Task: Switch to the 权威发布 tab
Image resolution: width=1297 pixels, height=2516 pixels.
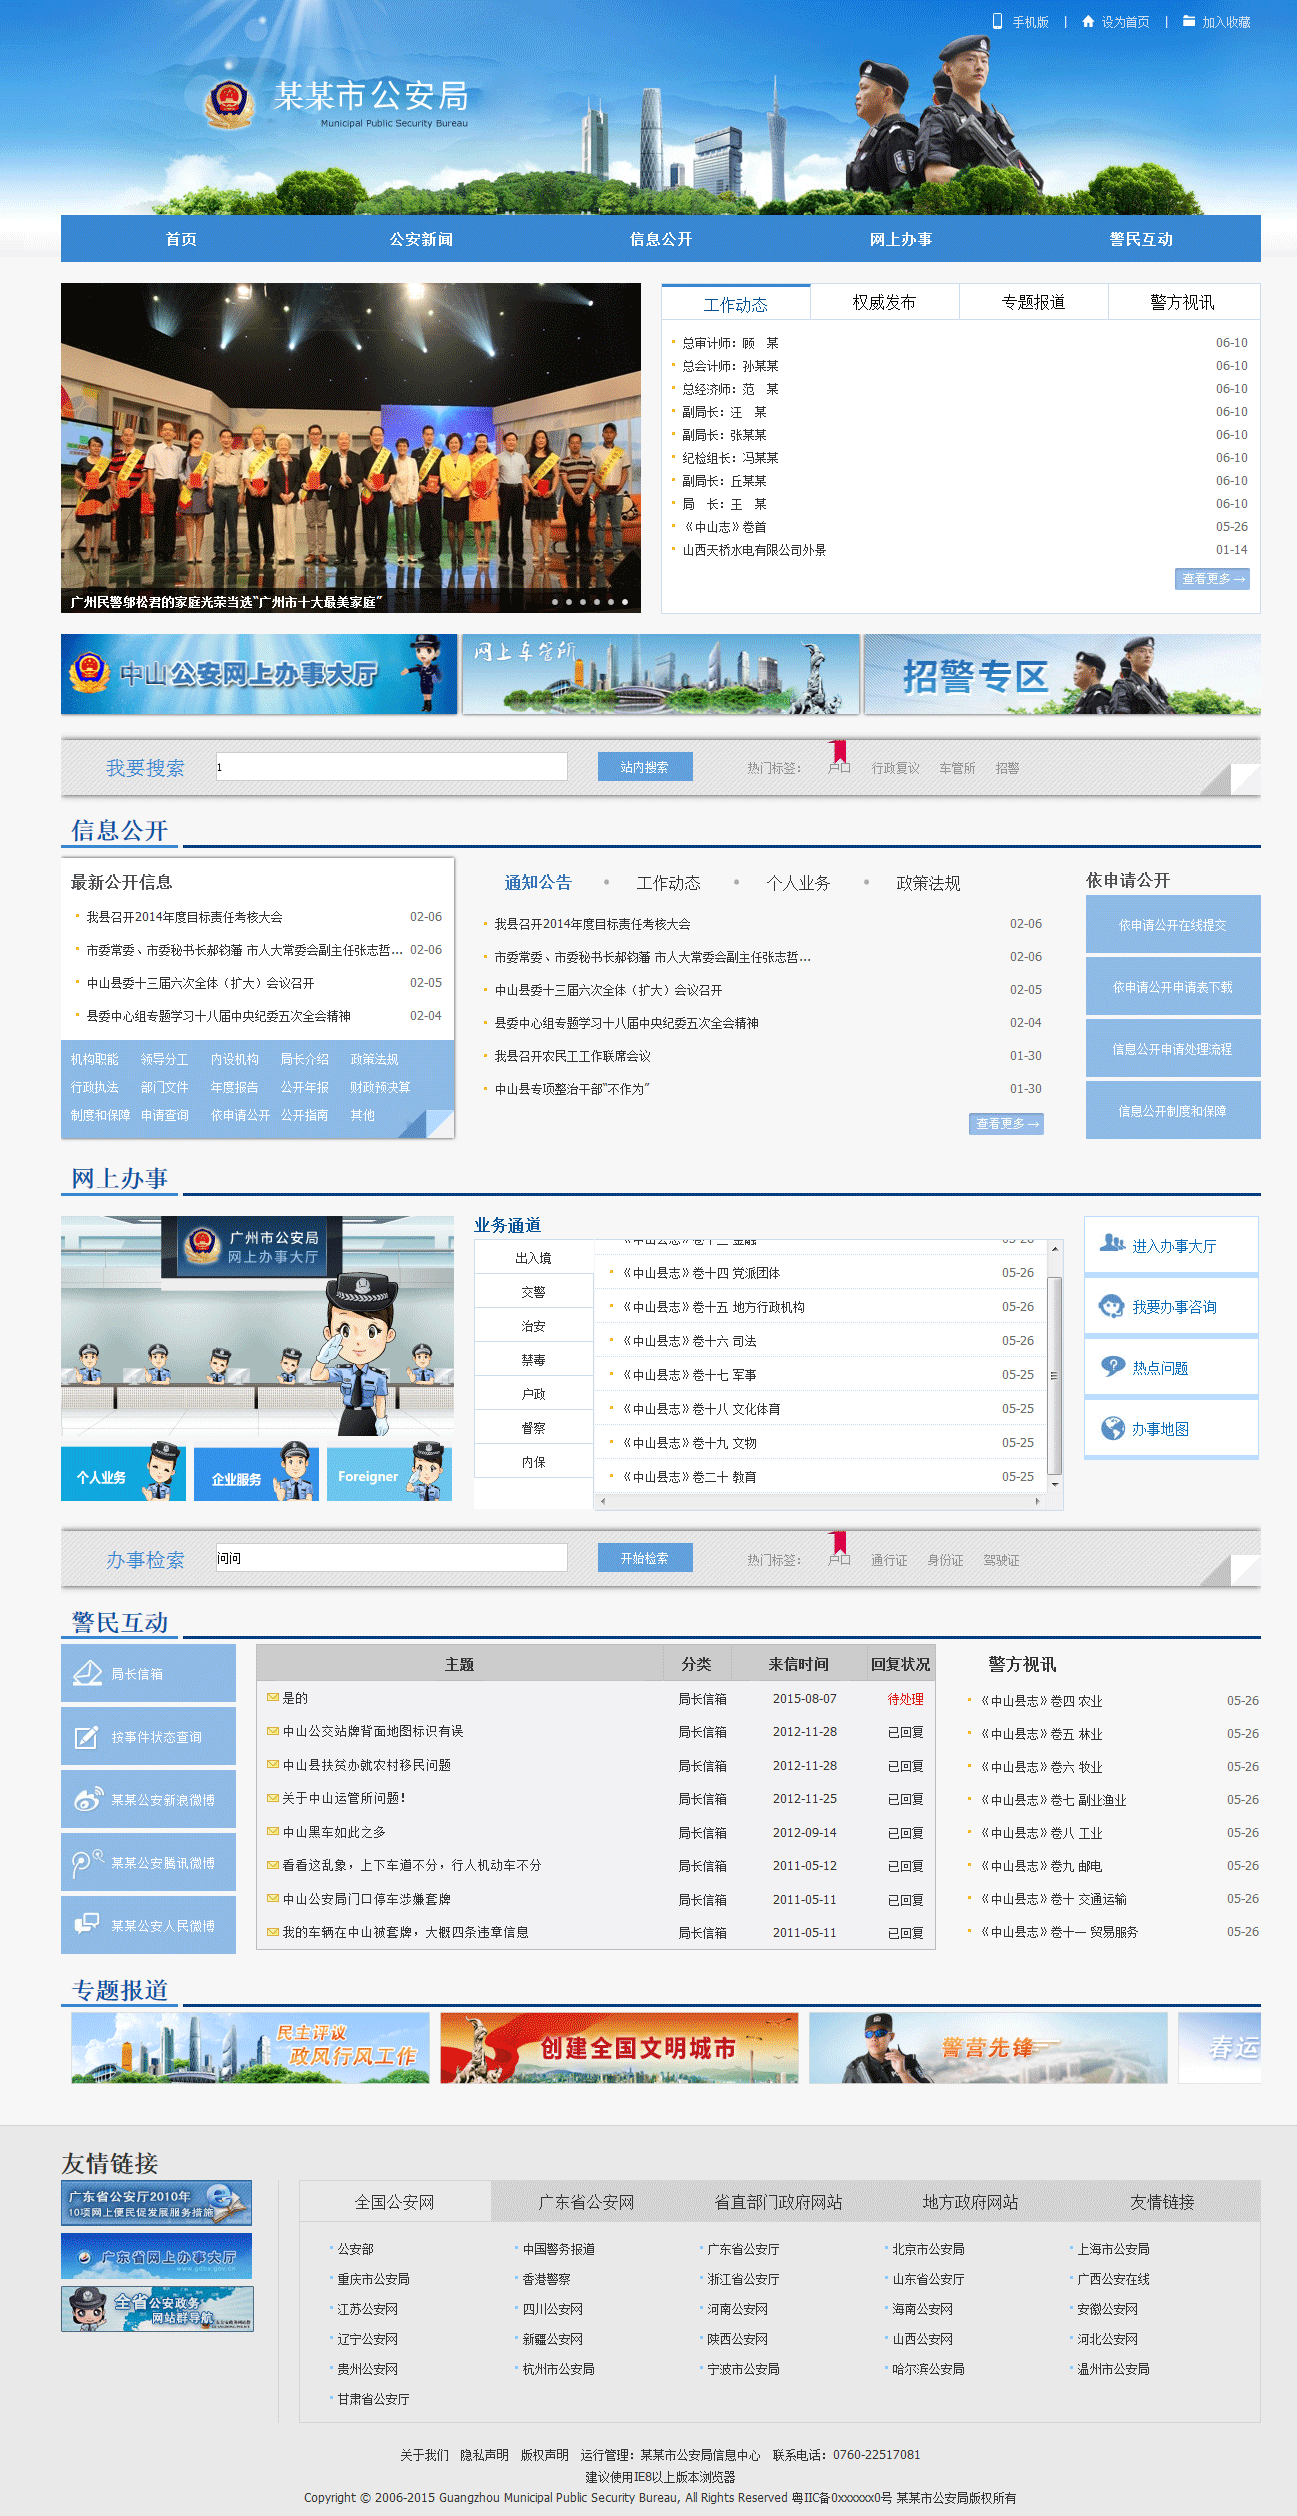Action: click(884, 302)
